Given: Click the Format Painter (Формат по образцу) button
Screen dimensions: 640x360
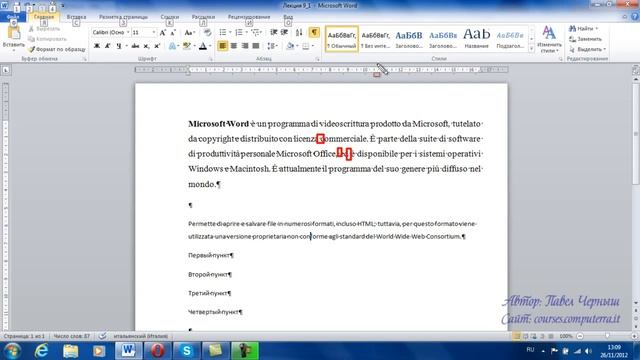Looking at the screenshot, I should [57, 49].
